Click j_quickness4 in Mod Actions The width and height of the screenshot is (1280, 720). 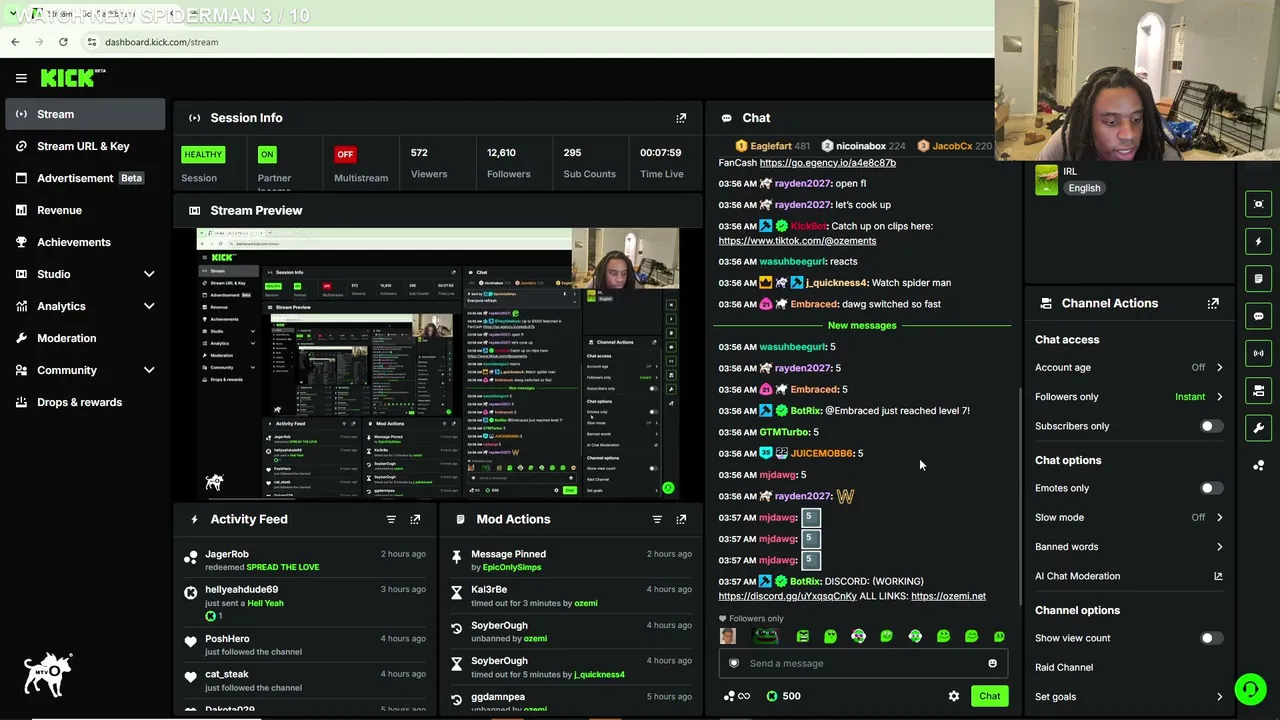pyautogui.click(x=599, y=675)
